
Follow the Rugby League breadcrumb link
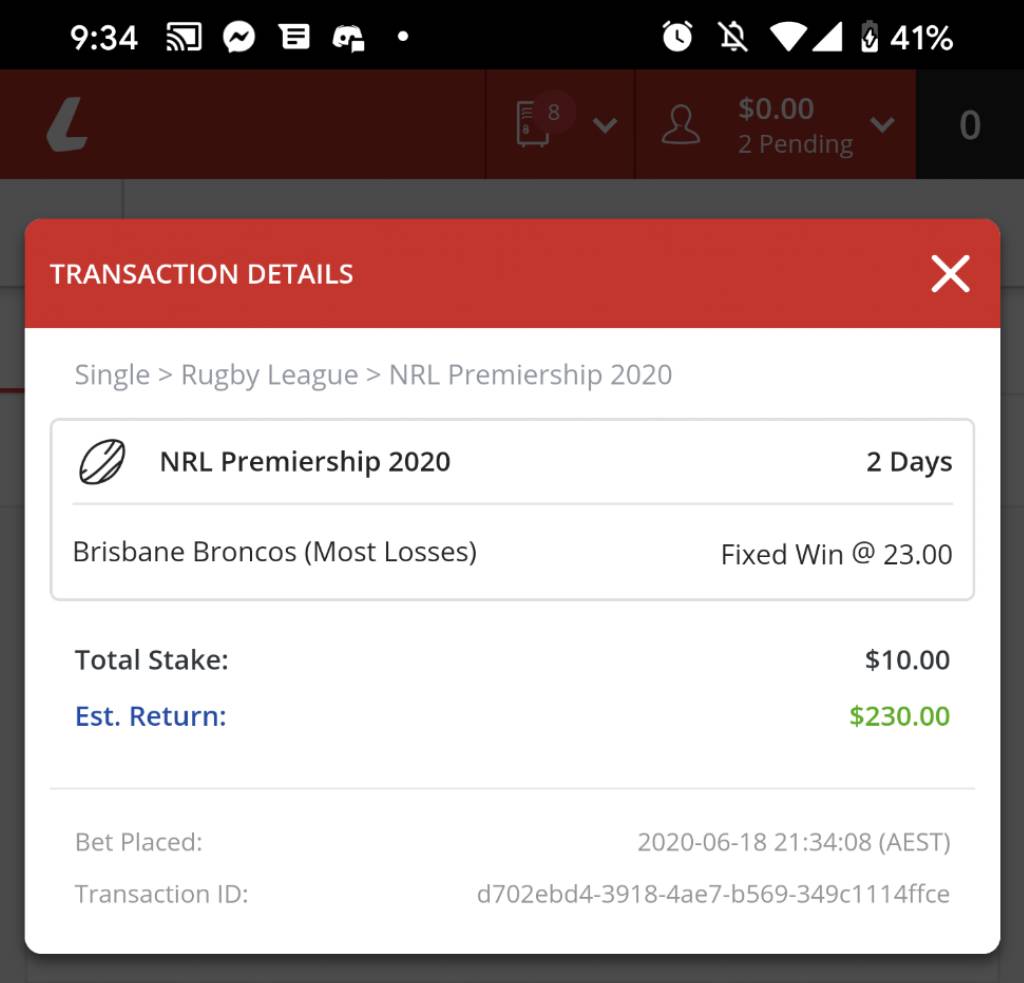tap(269, 375)
